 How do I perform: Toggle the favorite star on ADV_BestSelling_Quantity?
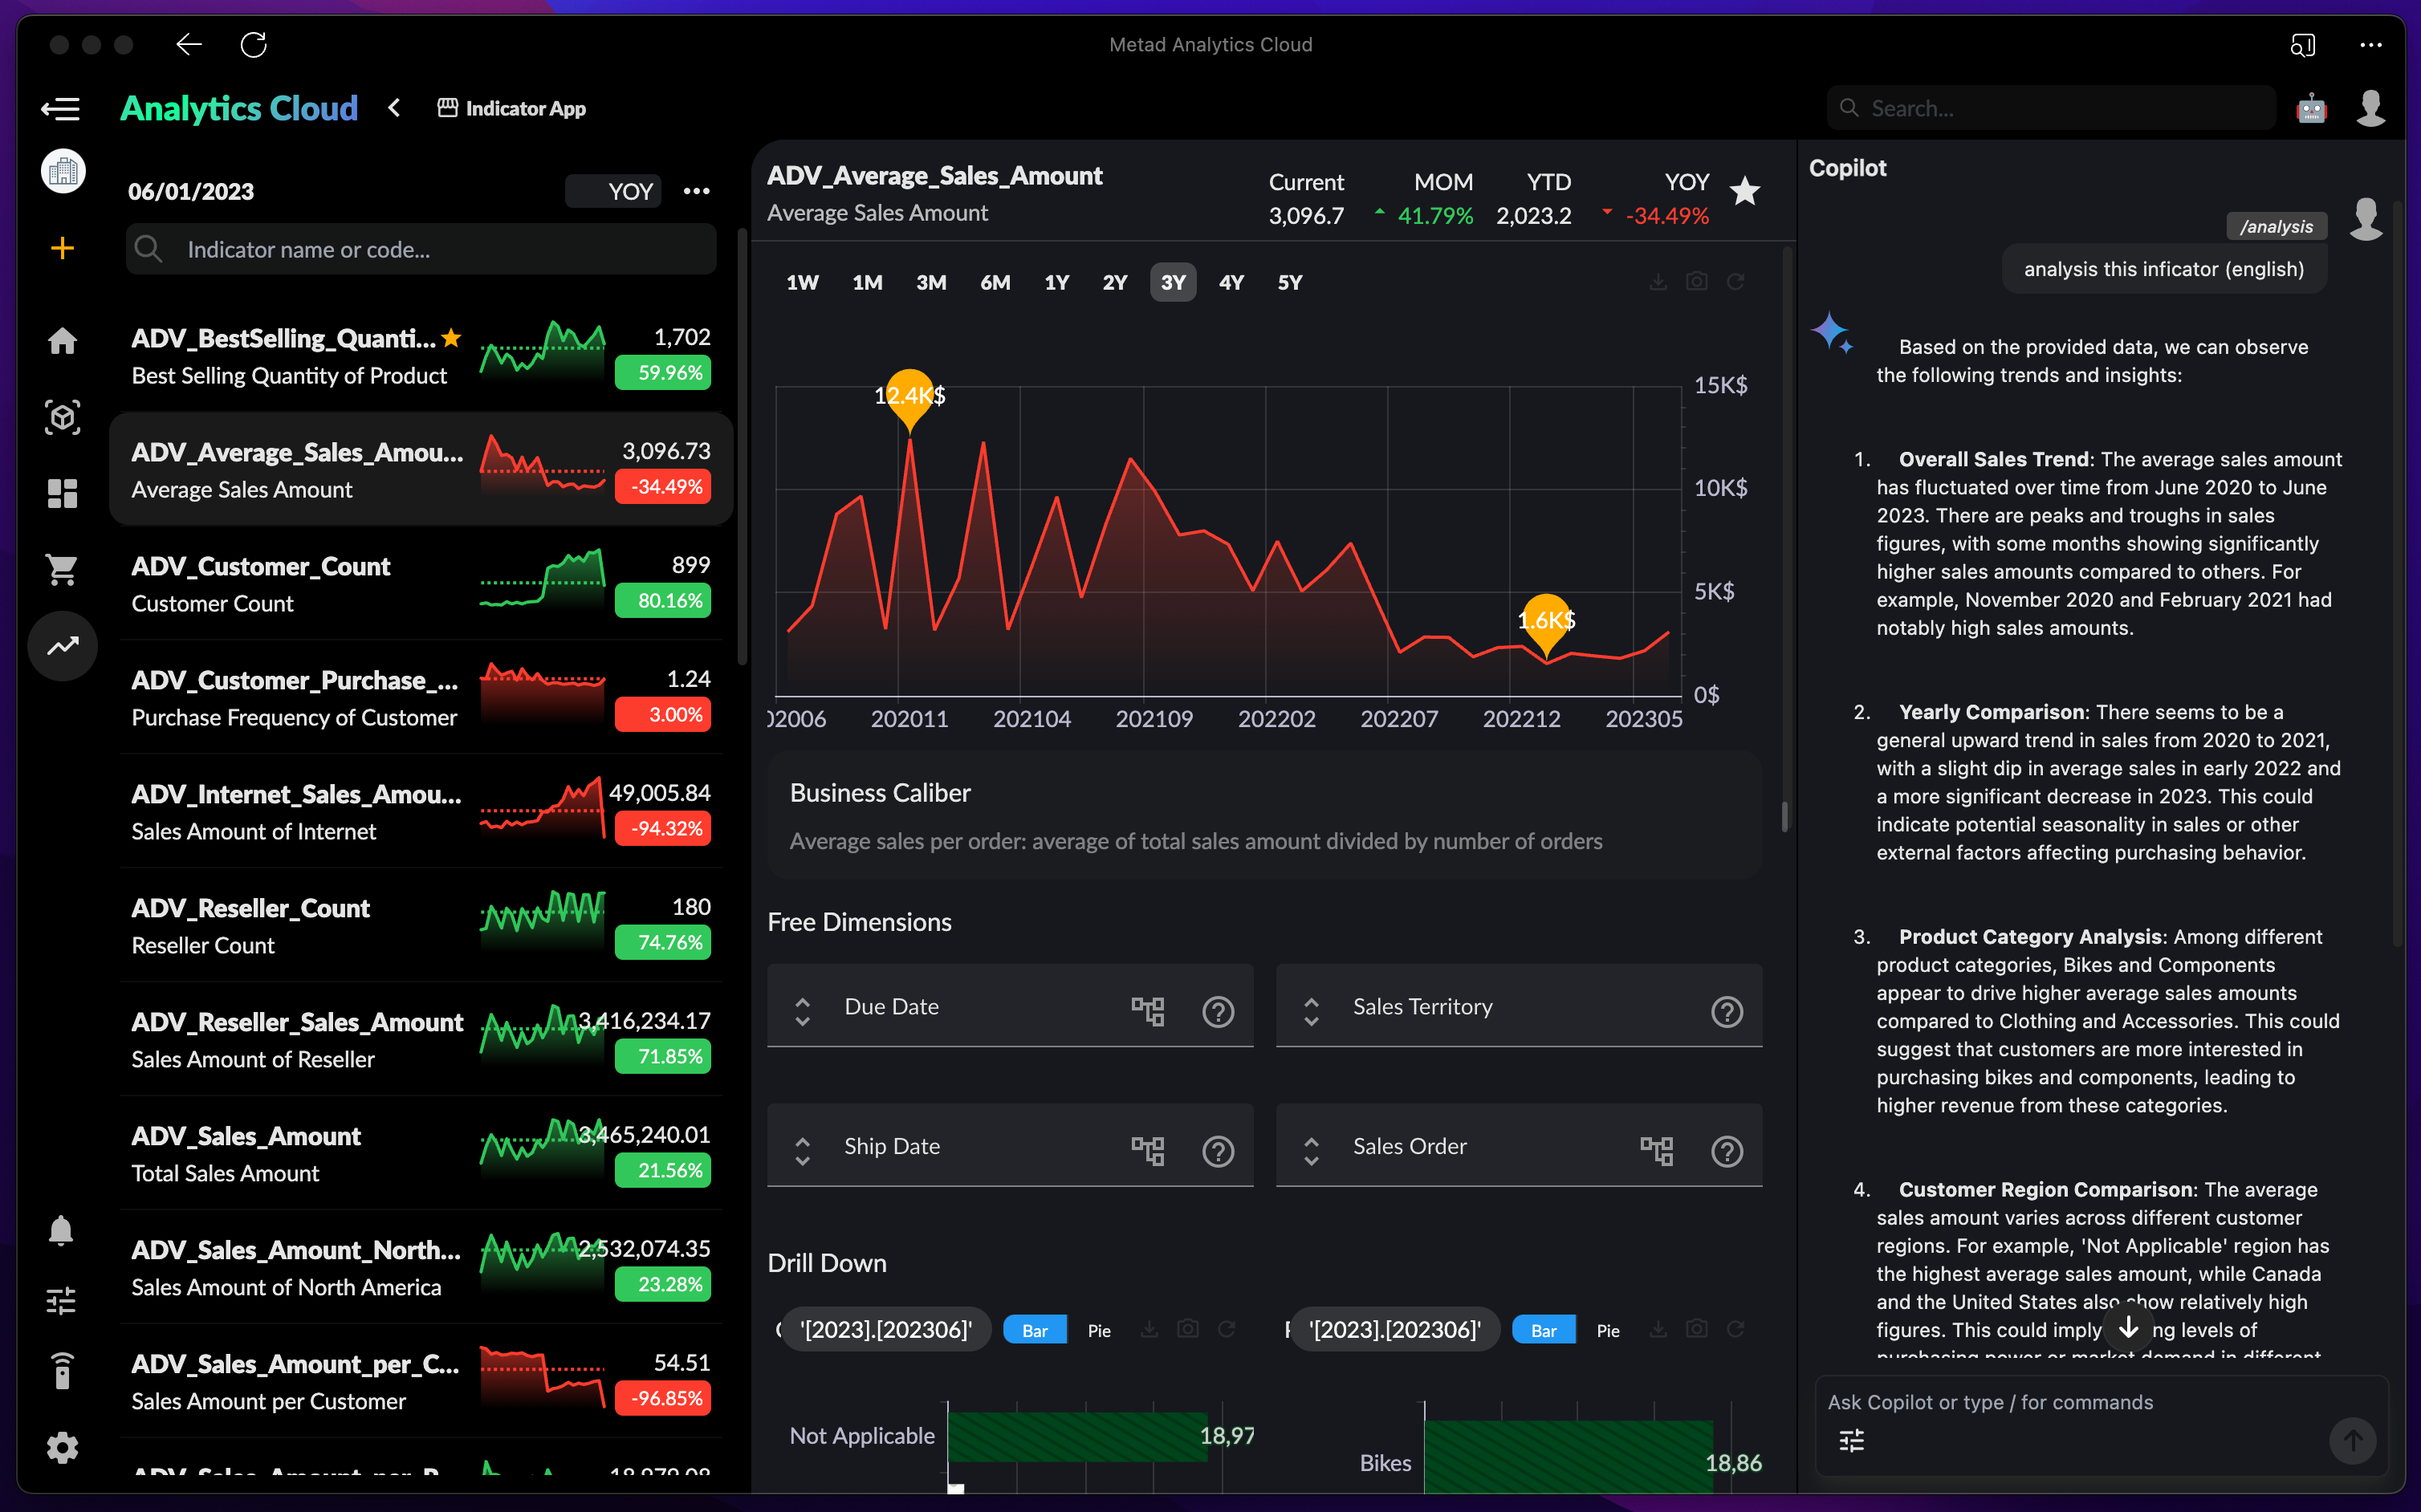pyautogui.click(x=451, y=338)
